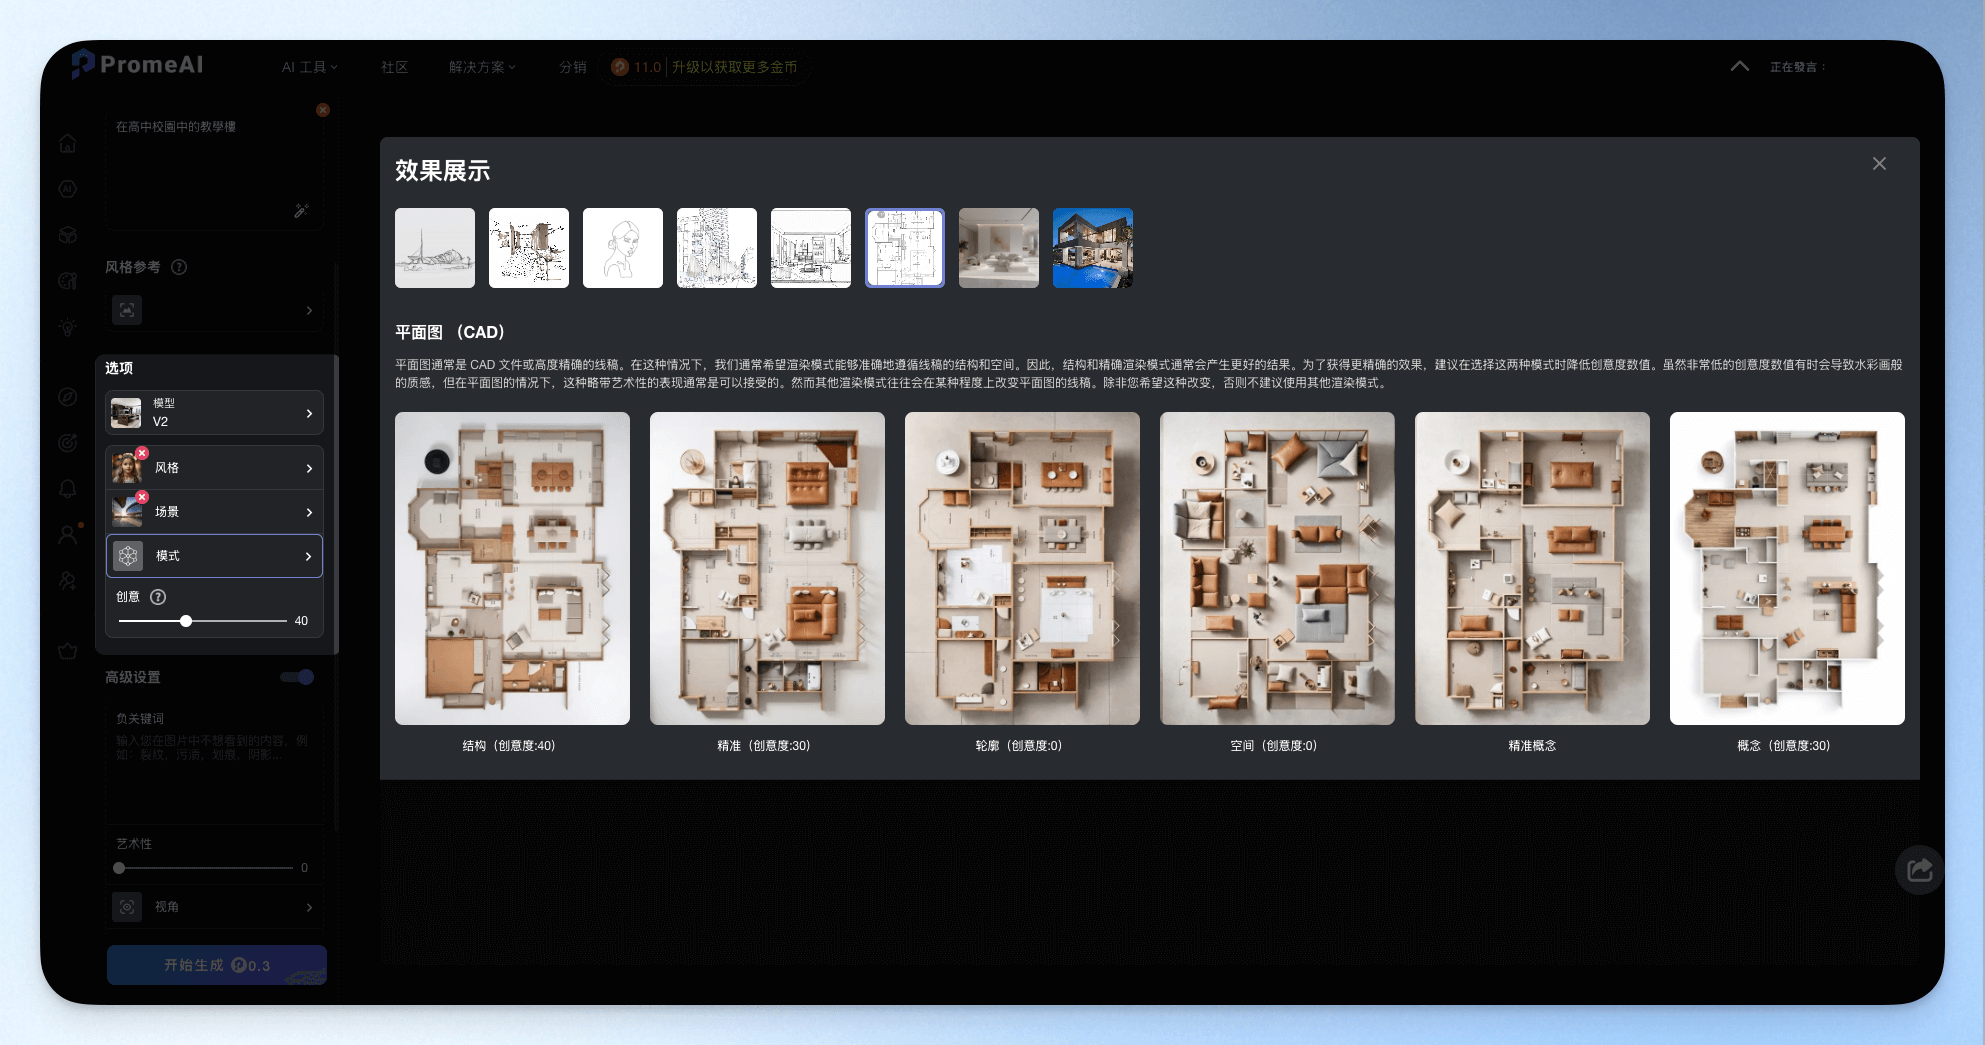Remove the 场景 scene selection badge
Image resolution: width=1985 pixels, height=1045 pixels.
point(142,497)
